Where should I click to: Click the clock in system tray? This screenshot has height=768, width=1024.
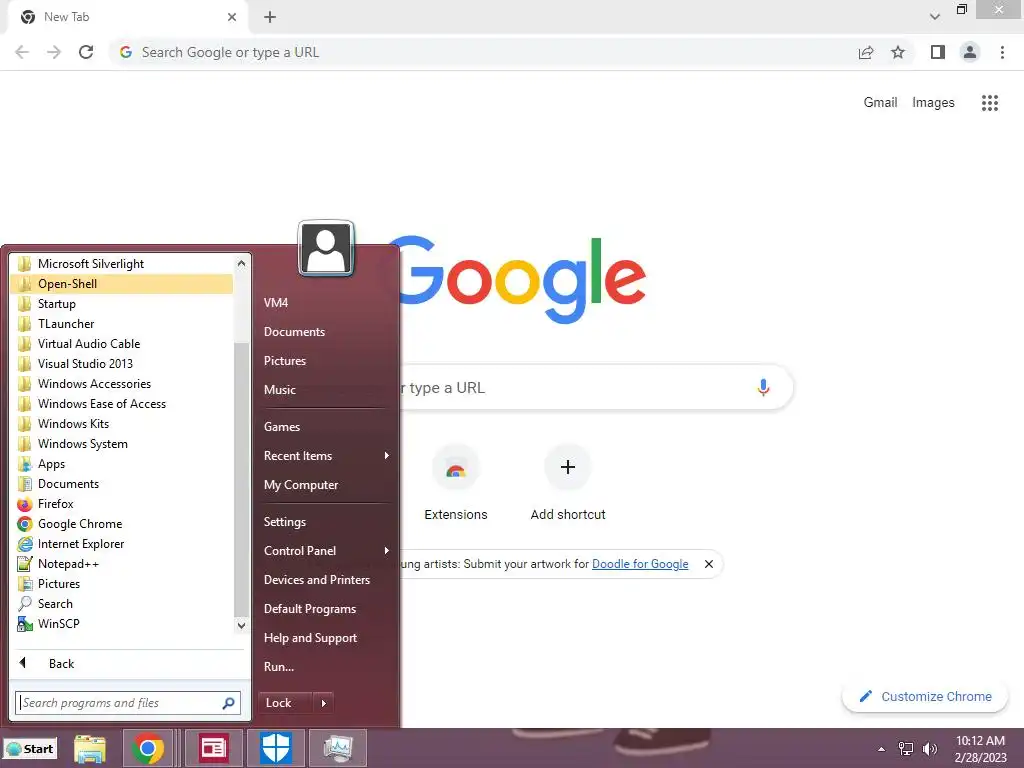click(x=980, y=749)
